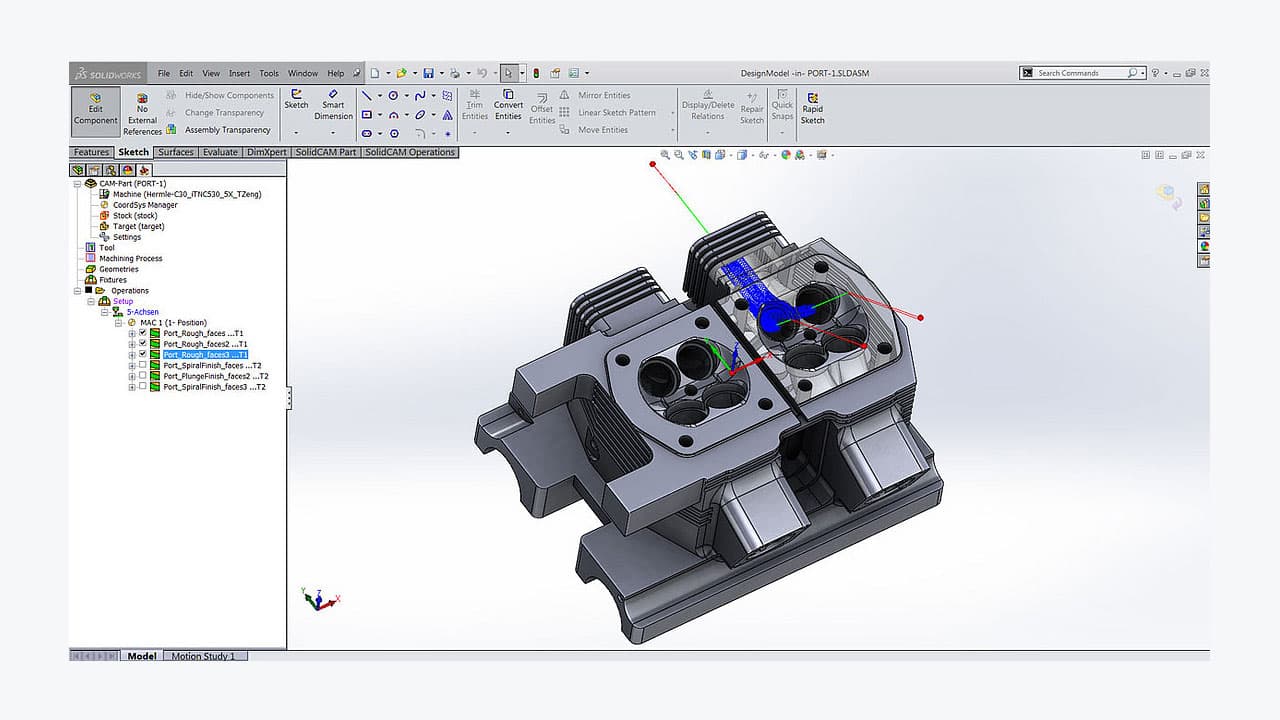
Task: Enable the Port_SpiralFinish_faces ...T2 checkbox
Action: tap(143, 365)
